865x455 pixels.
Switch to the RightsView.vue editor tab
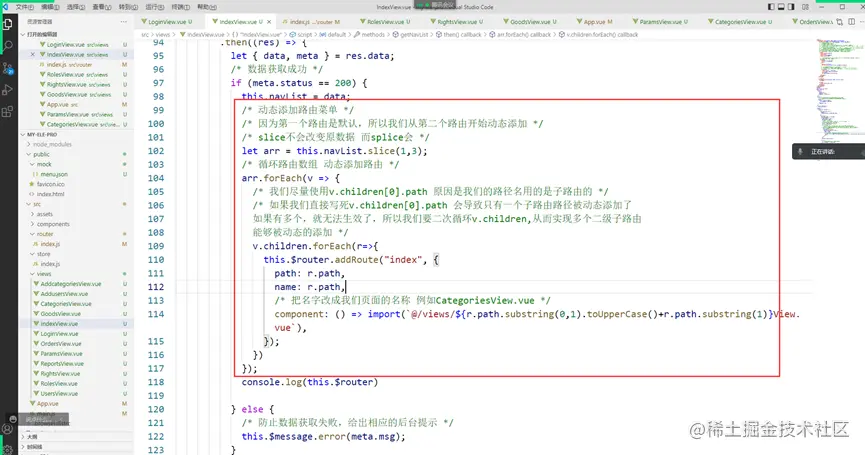[460, 22]
